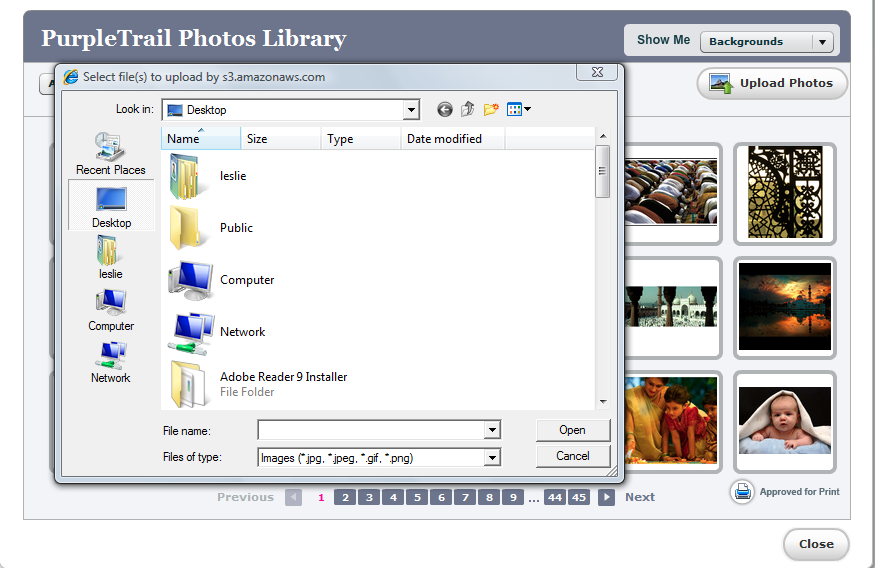Screen dimensions: 875x568
Task: Click the Close button in Photos Library
Action: point(816,544)
